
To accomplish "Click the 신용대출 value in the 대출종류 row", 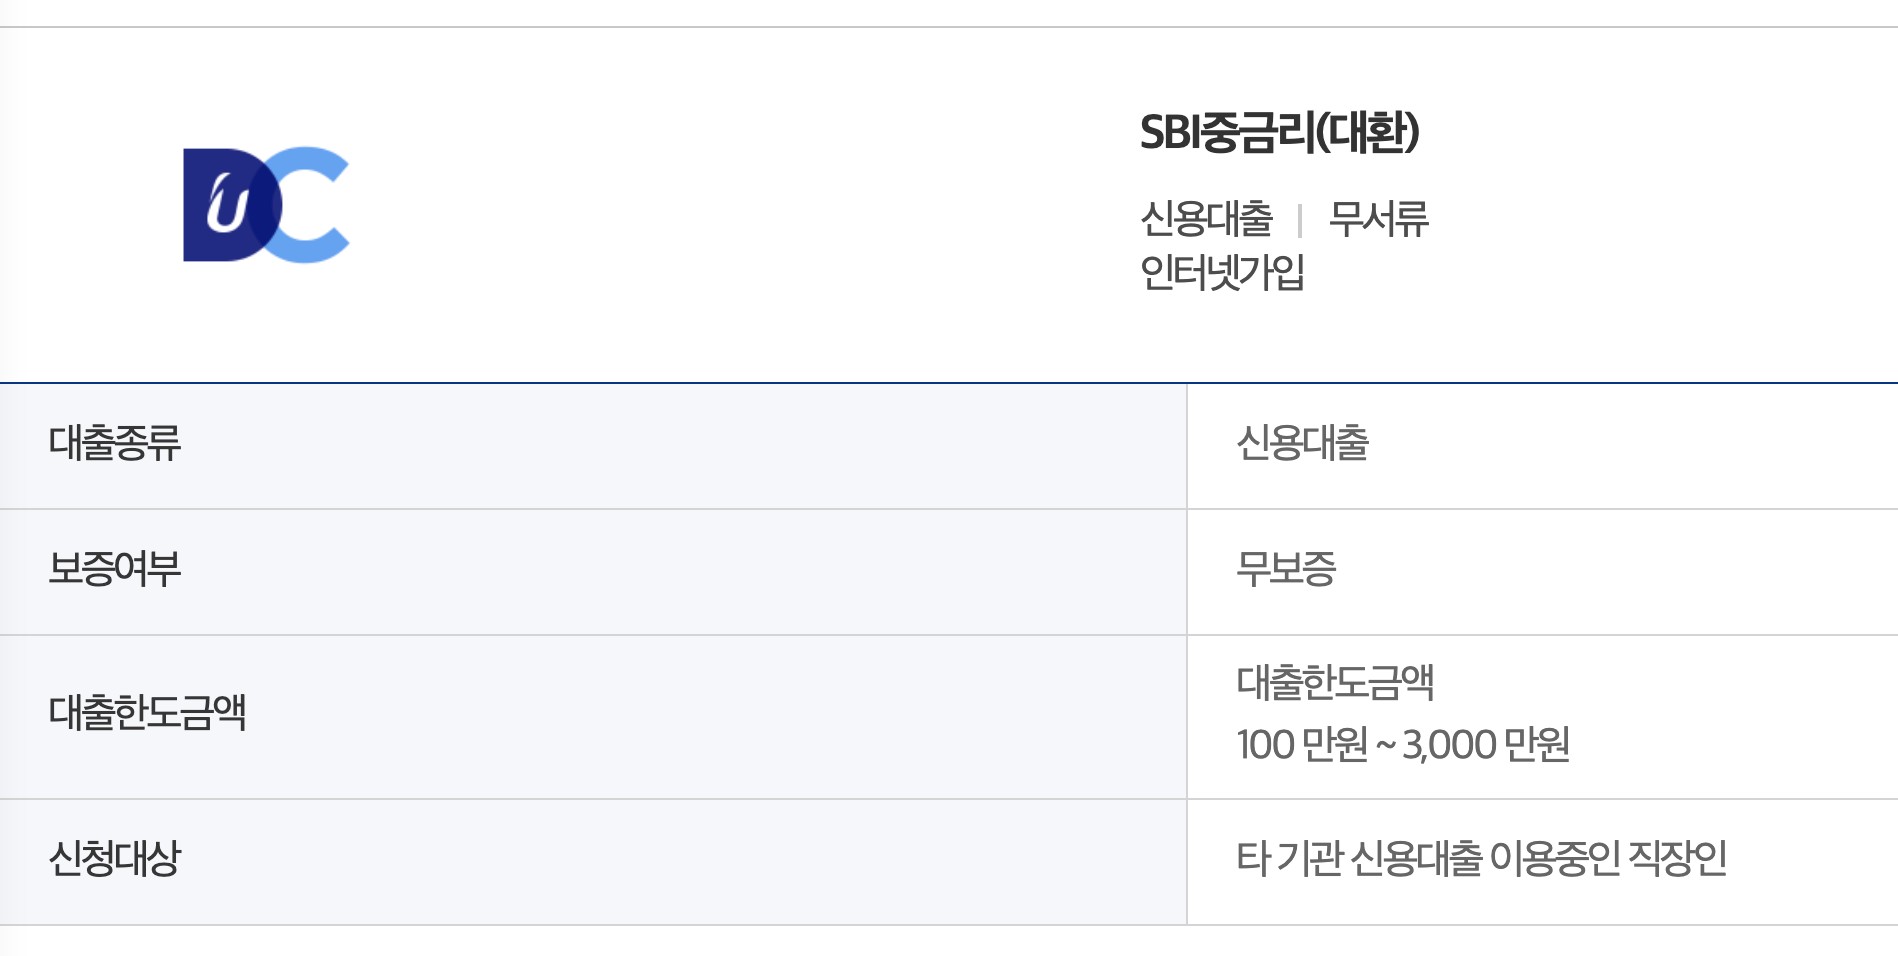I will pos(1302,443).
